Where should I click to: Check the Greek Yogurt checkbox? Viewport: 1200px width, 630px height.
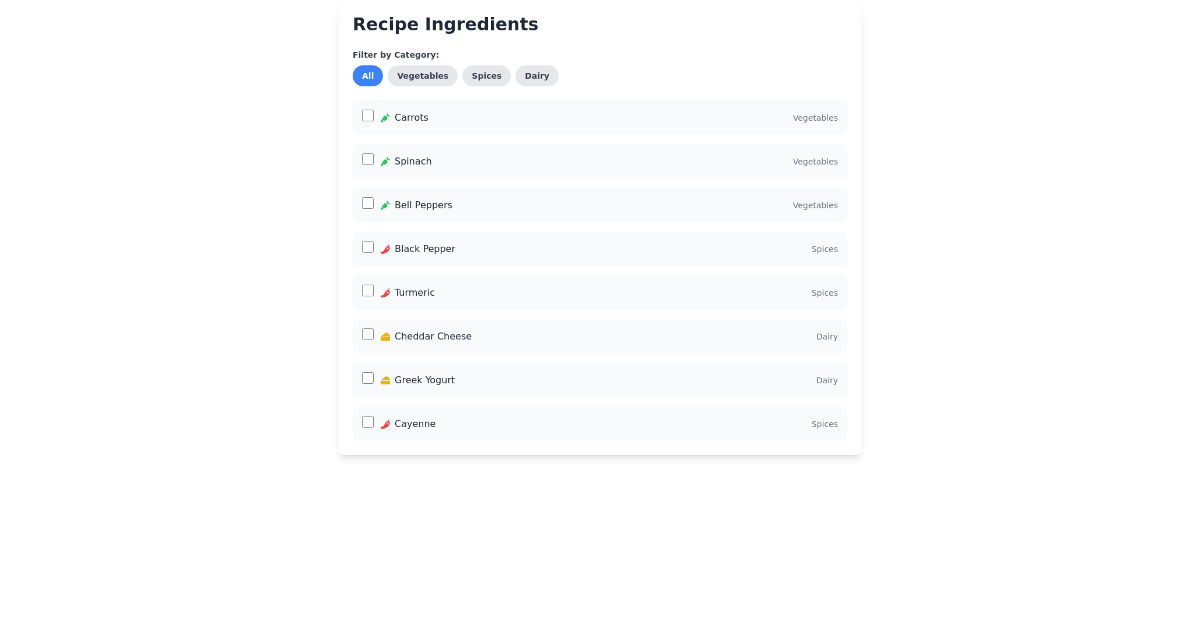[x=368, y=378]
